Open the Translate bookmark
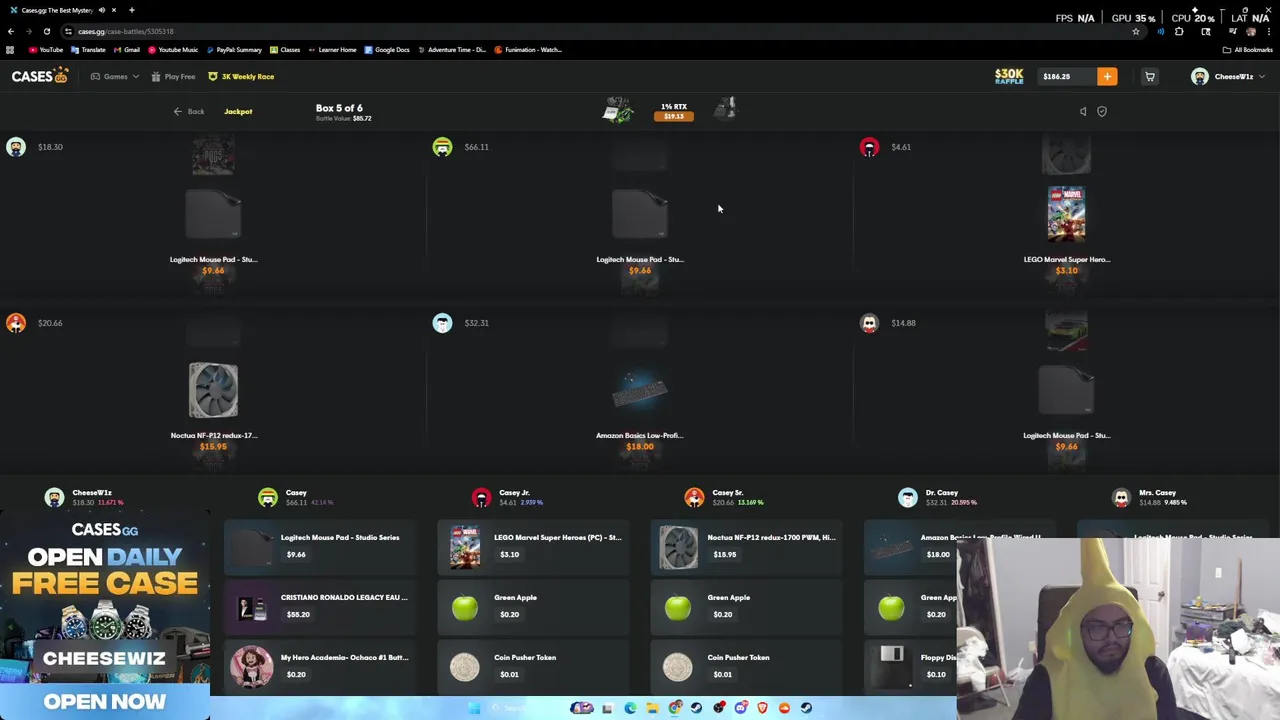 point(88,49)
